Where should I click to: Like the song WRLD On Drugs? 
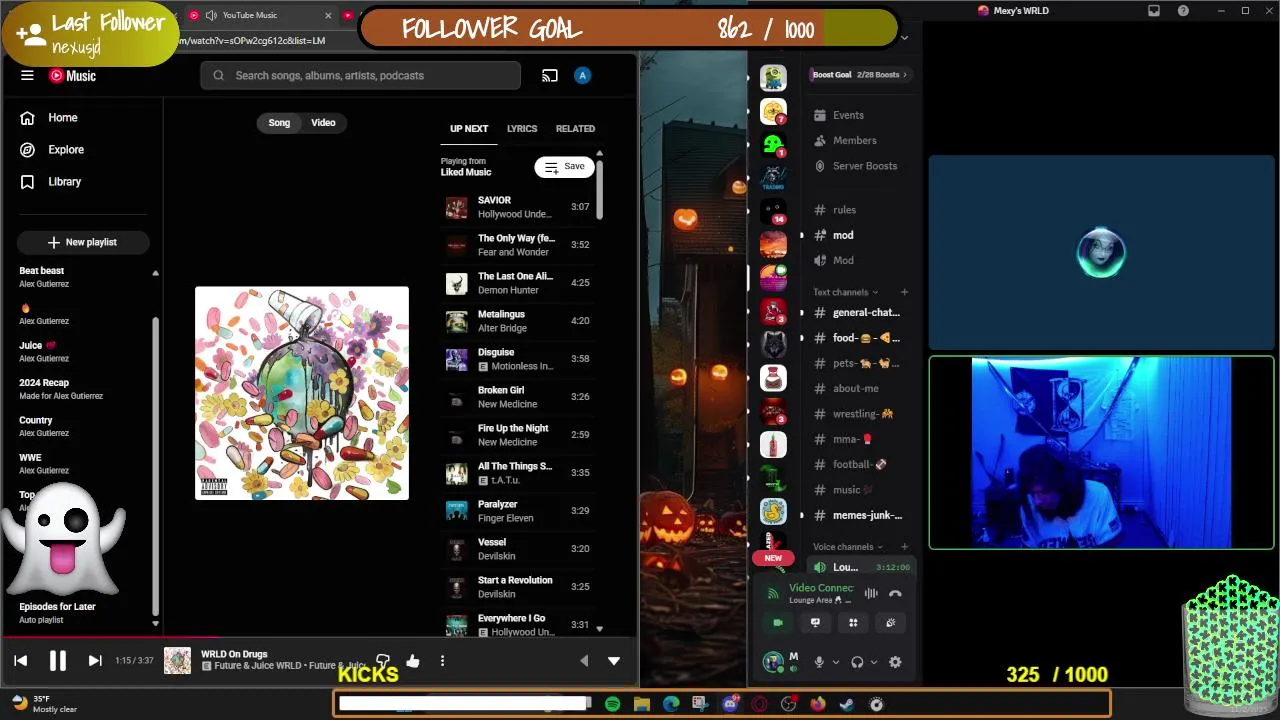point(413,661)
